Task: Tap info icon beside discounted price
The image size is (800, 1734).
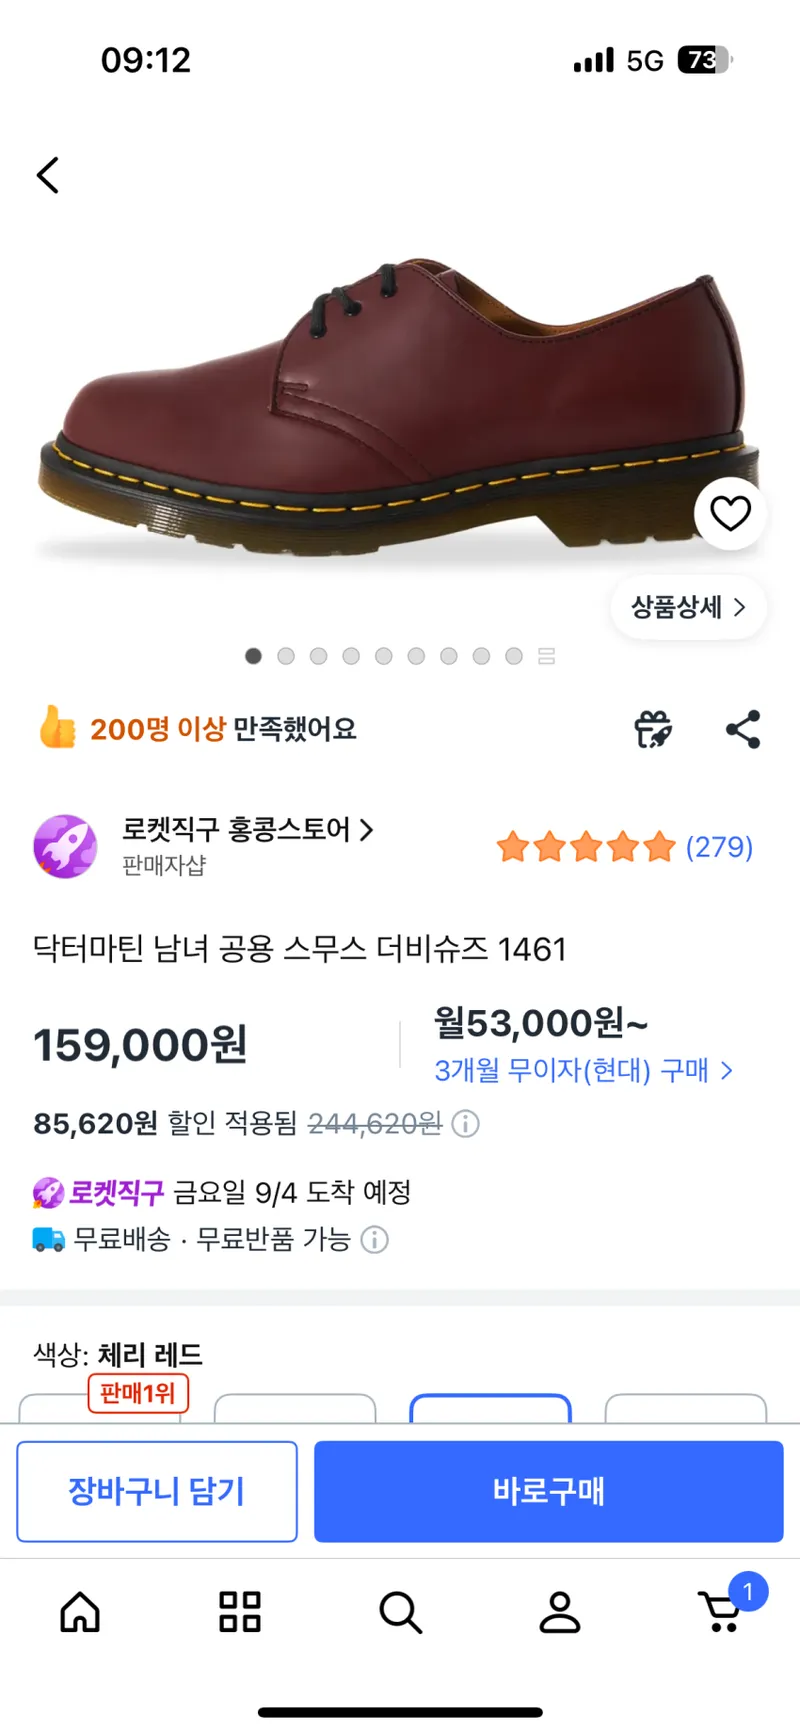Action: pos(465,1124)
